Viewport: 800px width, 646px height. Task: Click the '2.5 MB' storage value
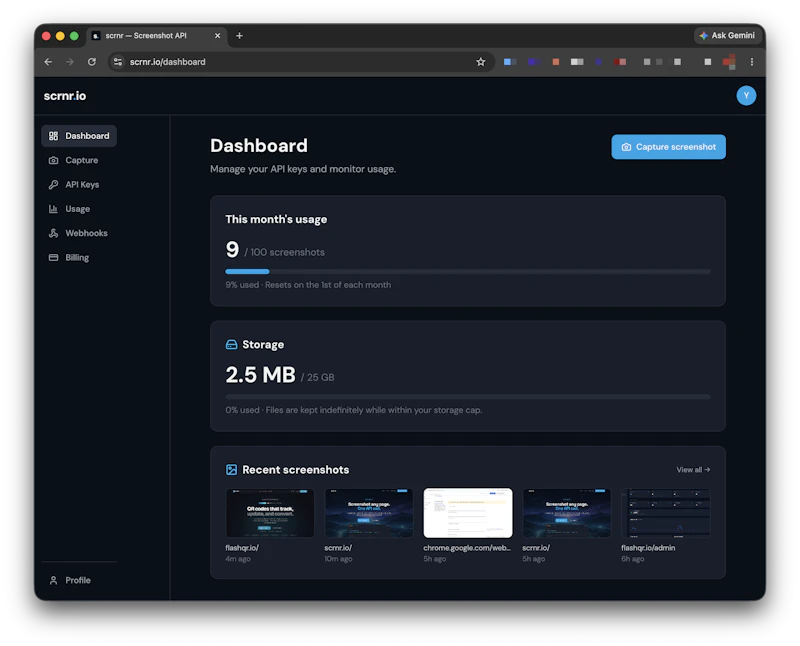coord(260,375)
